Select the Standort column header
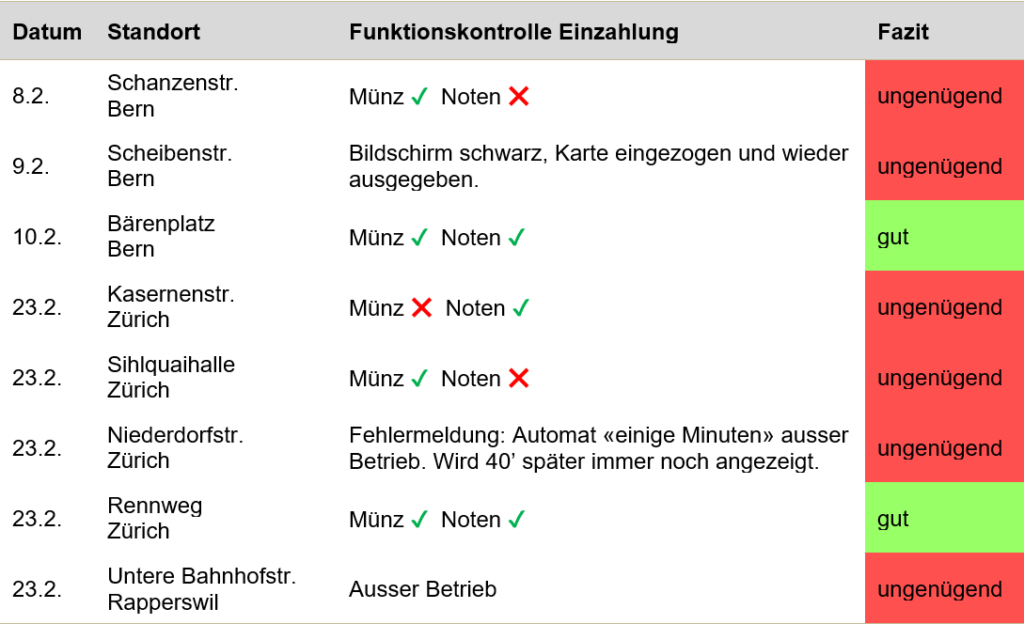 153,32
